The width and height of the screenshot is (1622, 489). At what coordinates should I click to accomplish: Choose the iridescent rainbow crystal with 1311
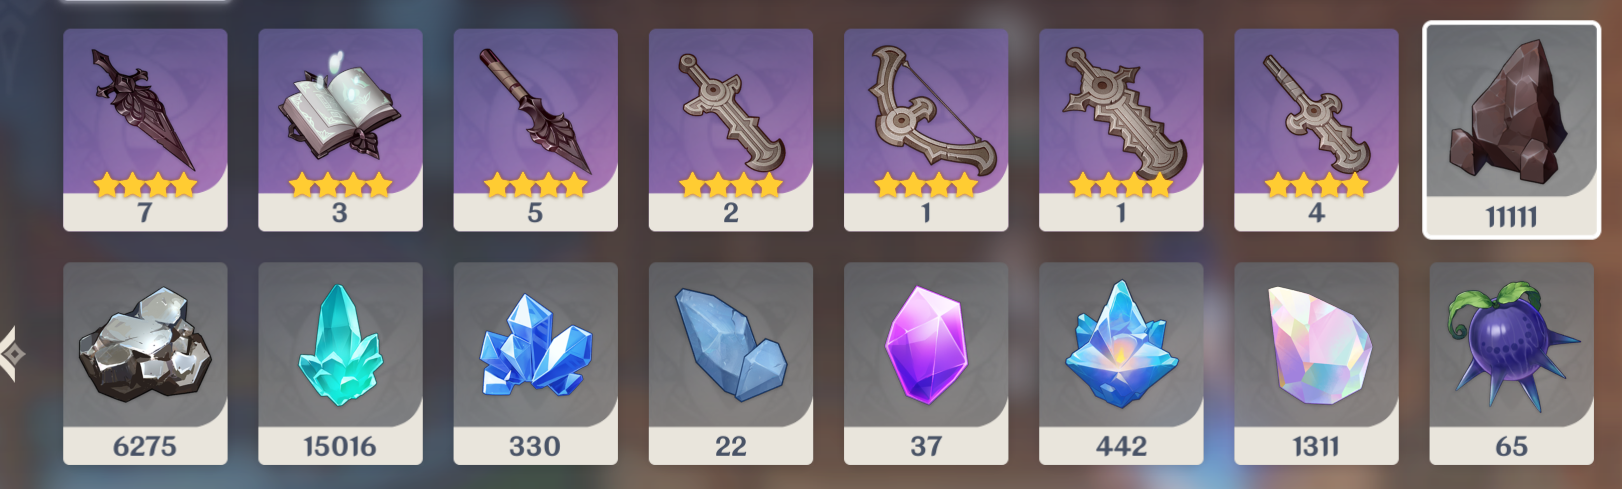[1316, 364]
